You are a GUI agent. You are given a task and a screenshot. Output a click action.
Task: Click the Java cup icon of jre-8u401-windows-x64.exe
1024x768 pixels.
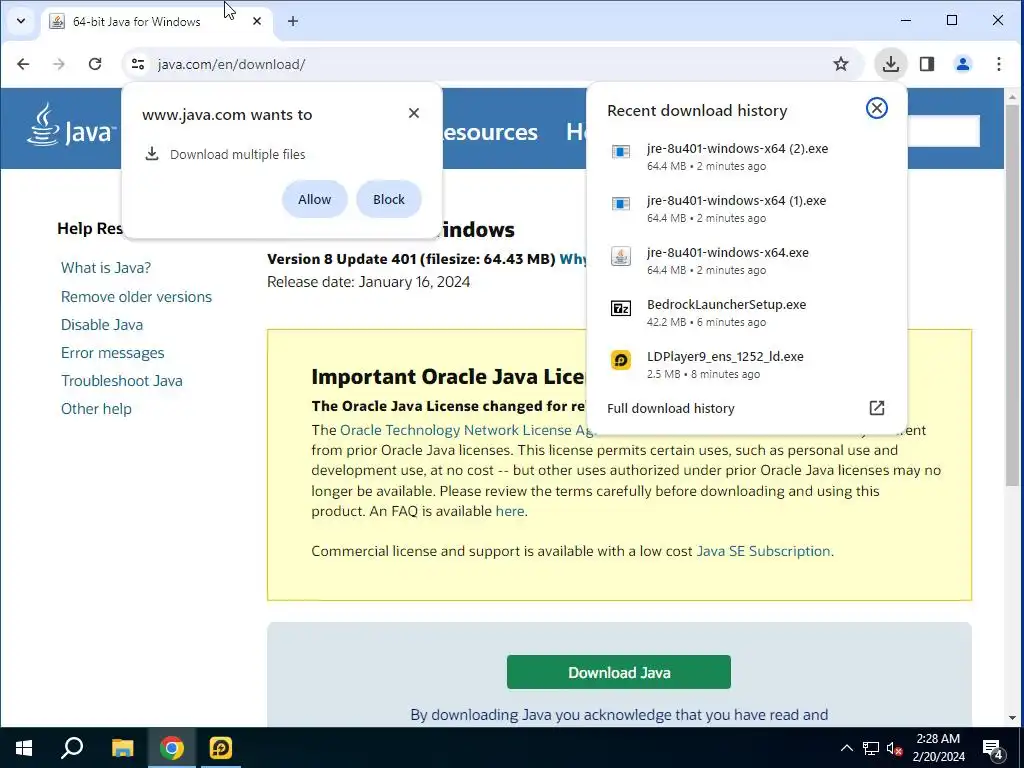click(620, 255)
